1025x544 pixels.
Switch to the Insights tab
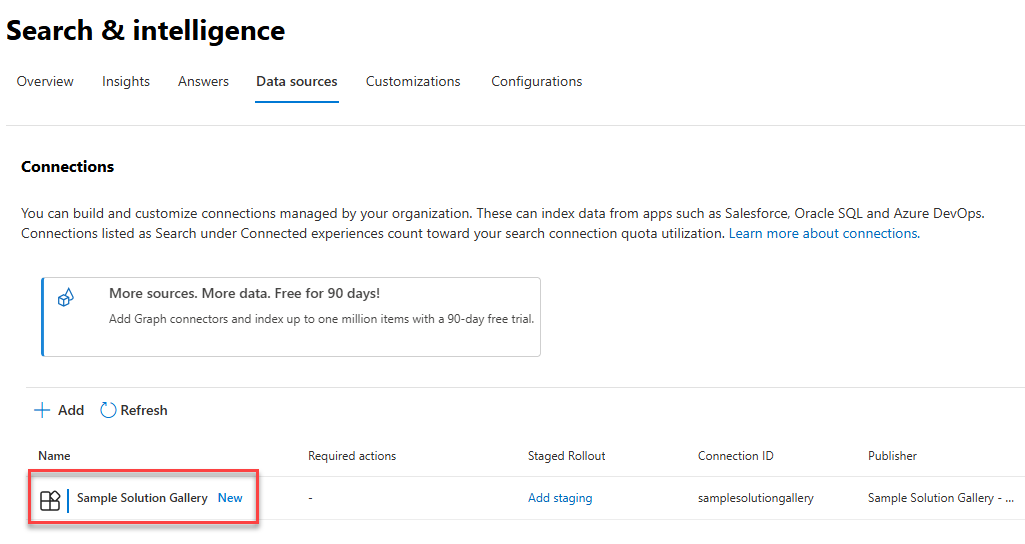[x=126, y=81]
